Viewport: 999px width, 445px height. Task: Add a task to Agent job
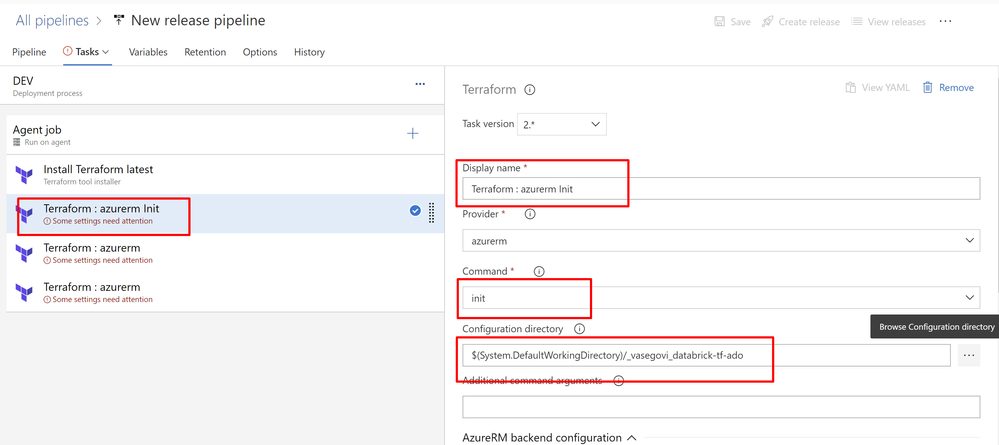413,133
